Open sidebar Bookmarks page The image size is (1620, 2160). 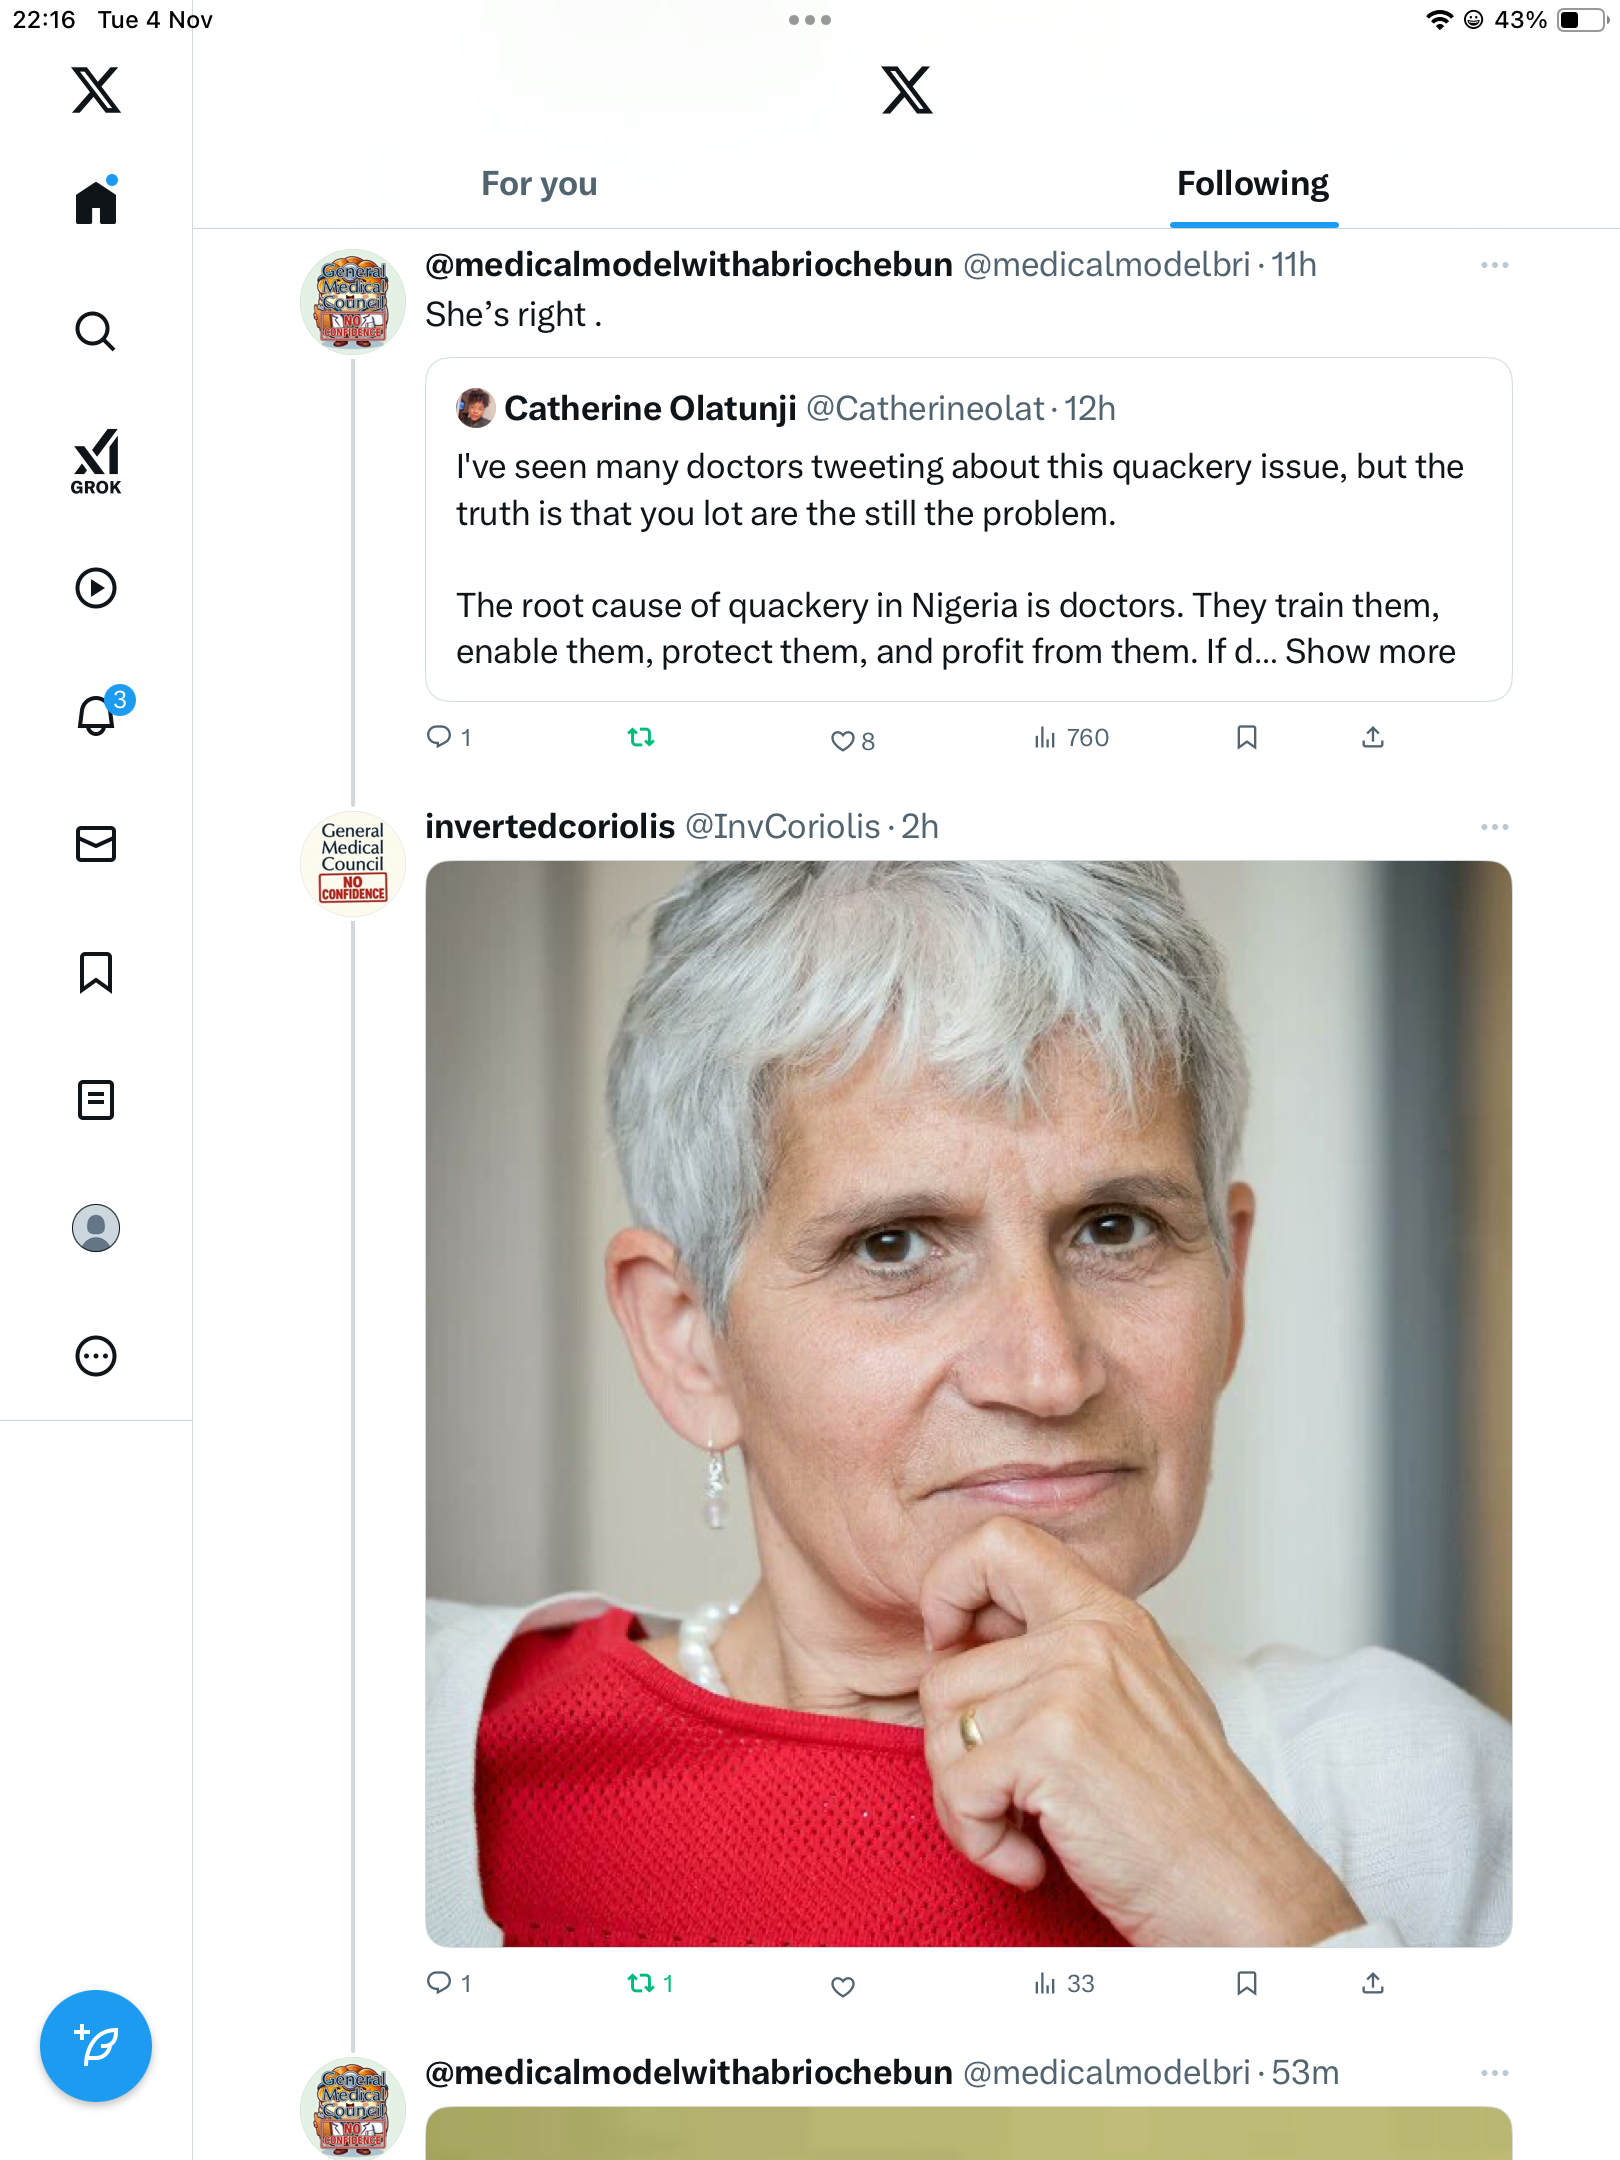click(x=96, y=972)
